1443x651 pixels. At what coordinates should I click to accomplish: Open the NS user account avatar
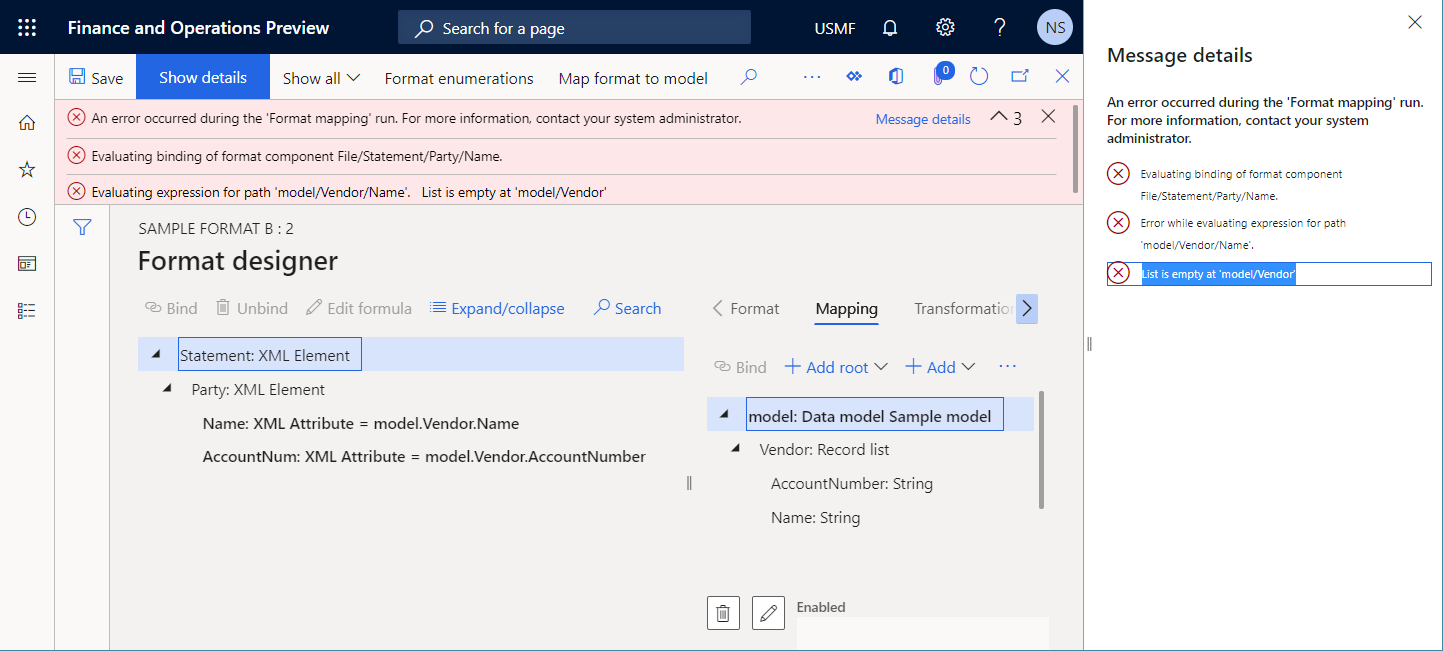tap(1055, 27)
